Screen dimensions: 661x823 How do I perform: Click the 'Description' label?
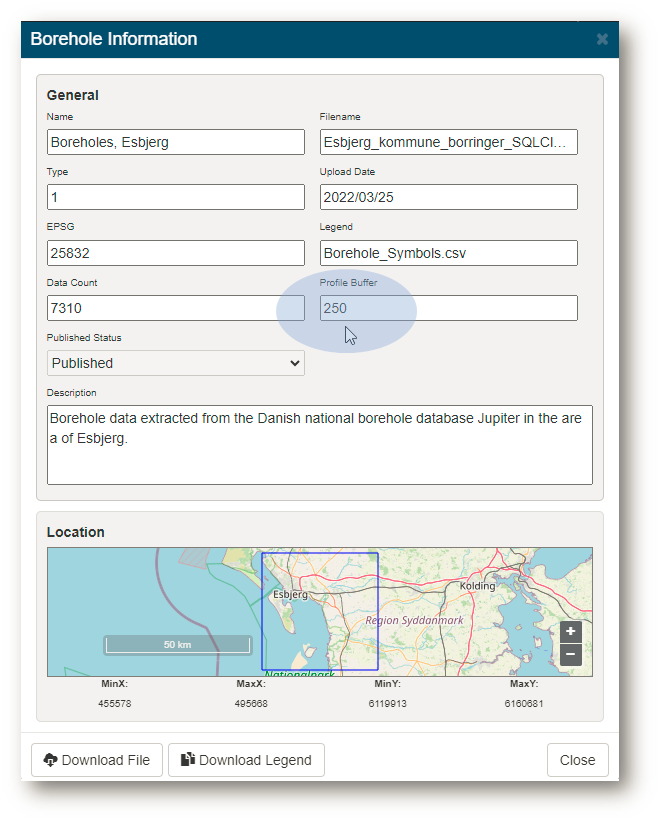tap(71, 393)
